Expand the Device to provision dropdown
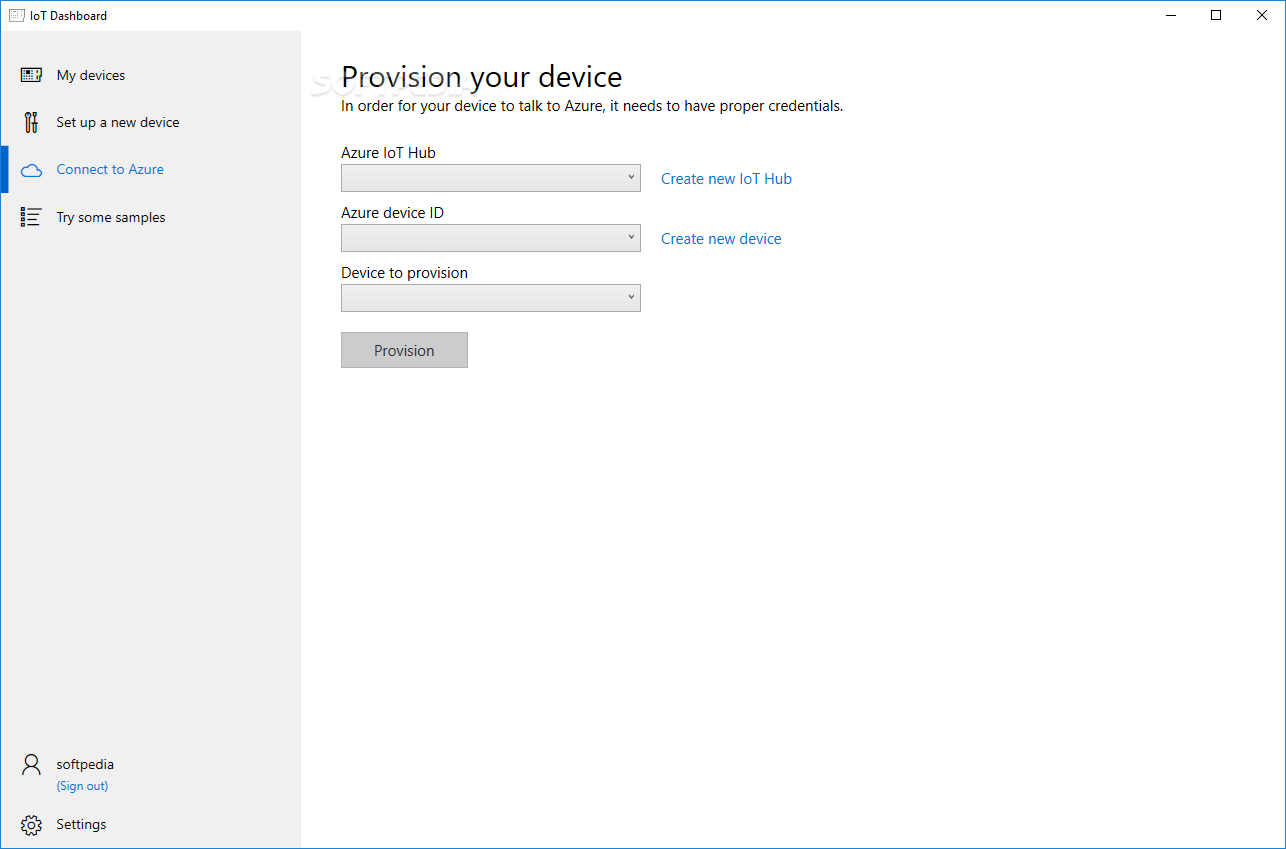Image resolution: width=1286 pixels, height=849 pixels. (x=490, y=298)
